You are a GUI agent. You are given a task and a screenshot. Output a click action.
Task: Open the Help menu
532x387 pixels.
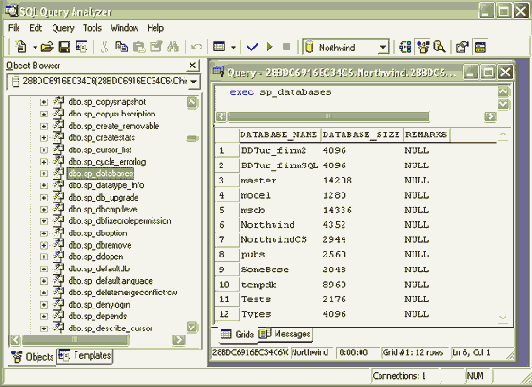pyautogui.click(x=155, y=28)
